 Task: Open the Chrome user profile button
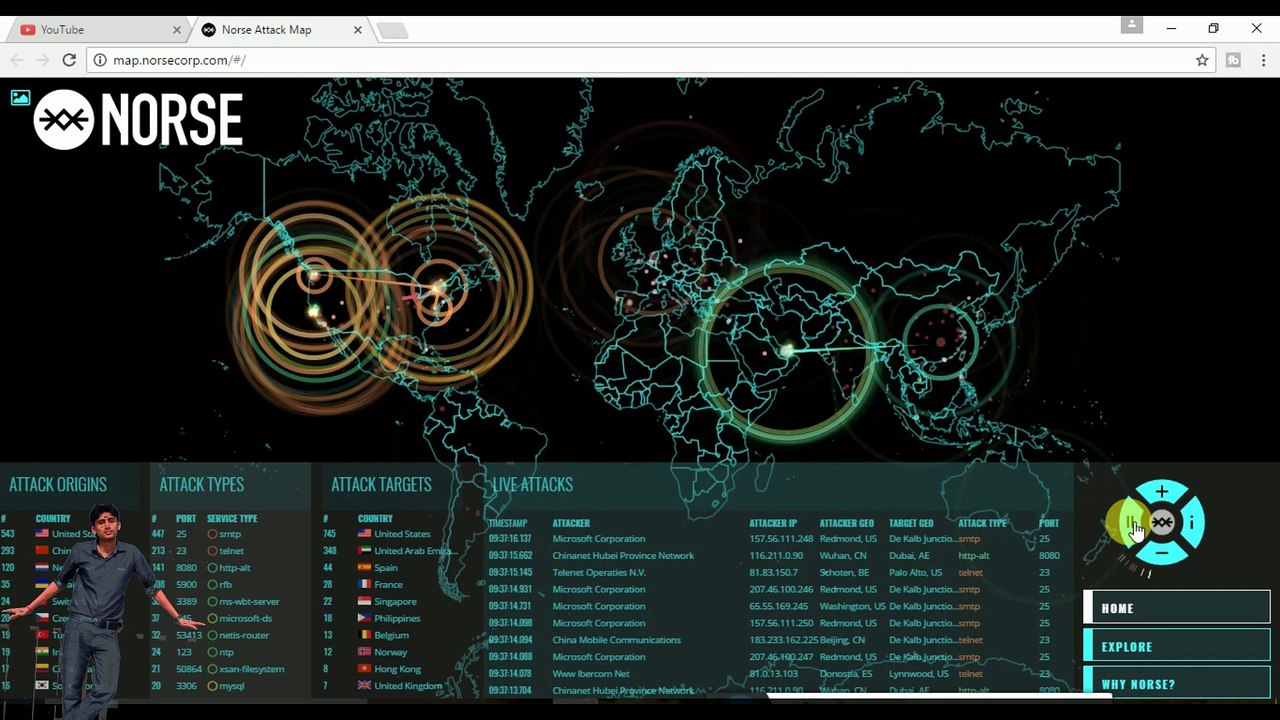[x=1131, y=25]
